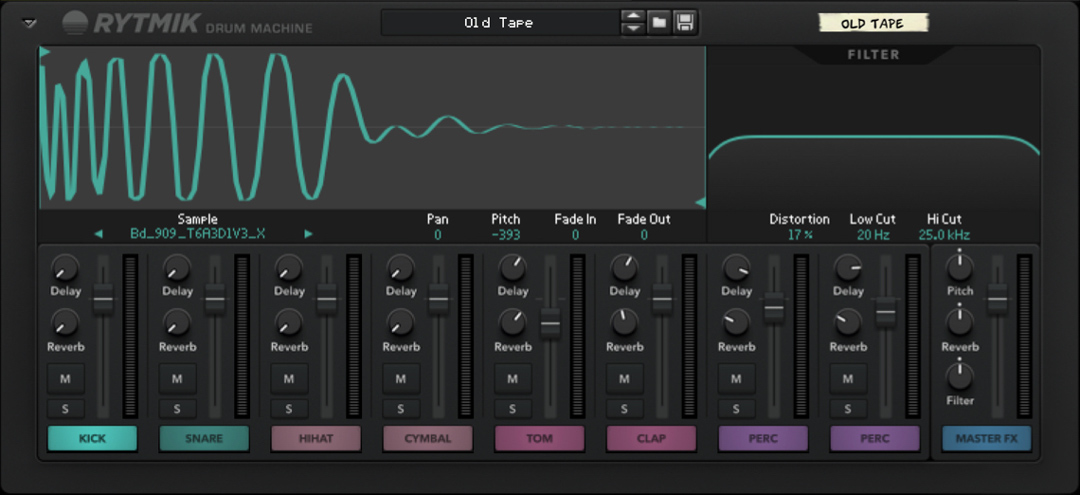Solo the Snare channel
The height and width of the screenshot is (495, 1080).
tap(177, 408)
